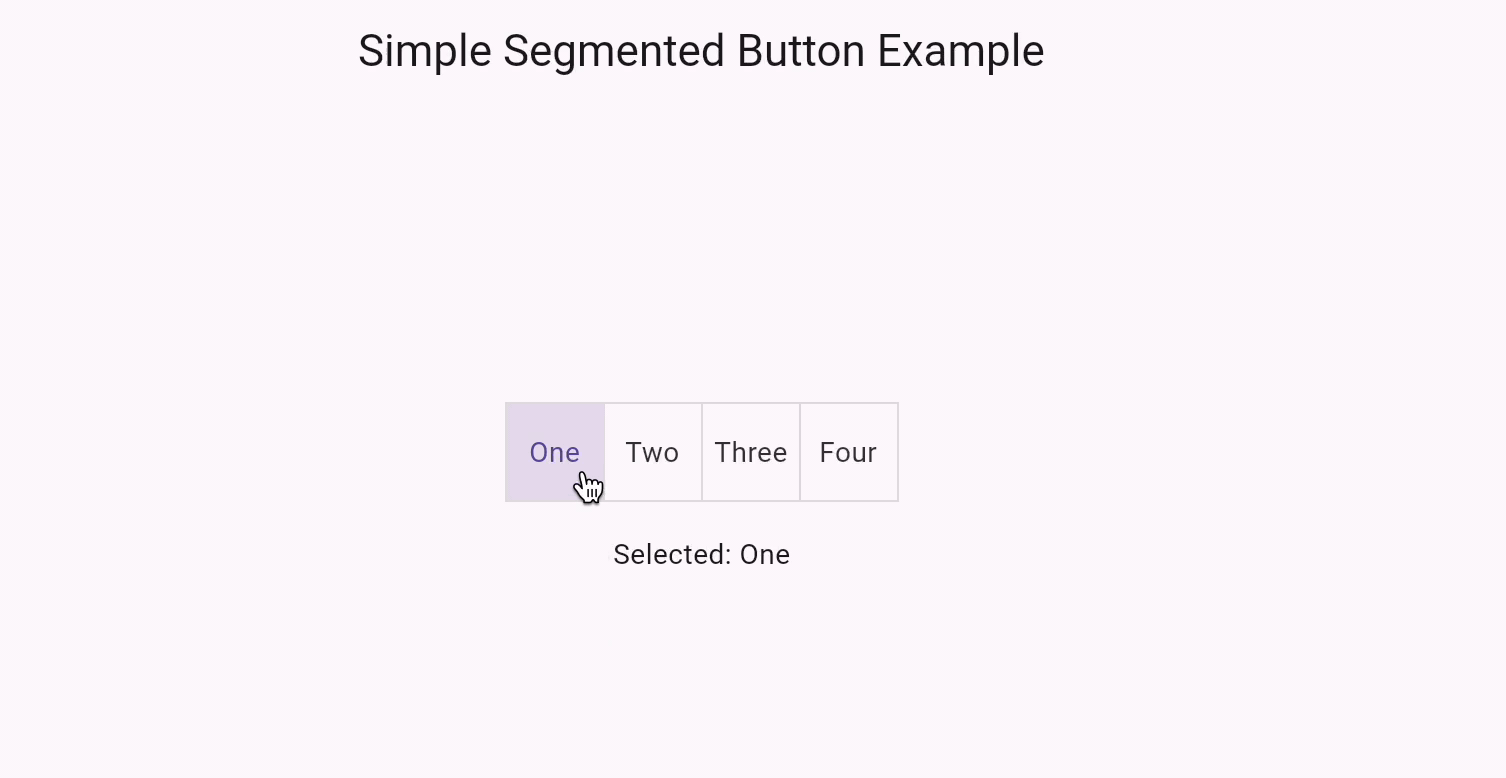Click the leftmost segment of the control
This screenshot has width=1506, height=778.
(x=554, y=452)
